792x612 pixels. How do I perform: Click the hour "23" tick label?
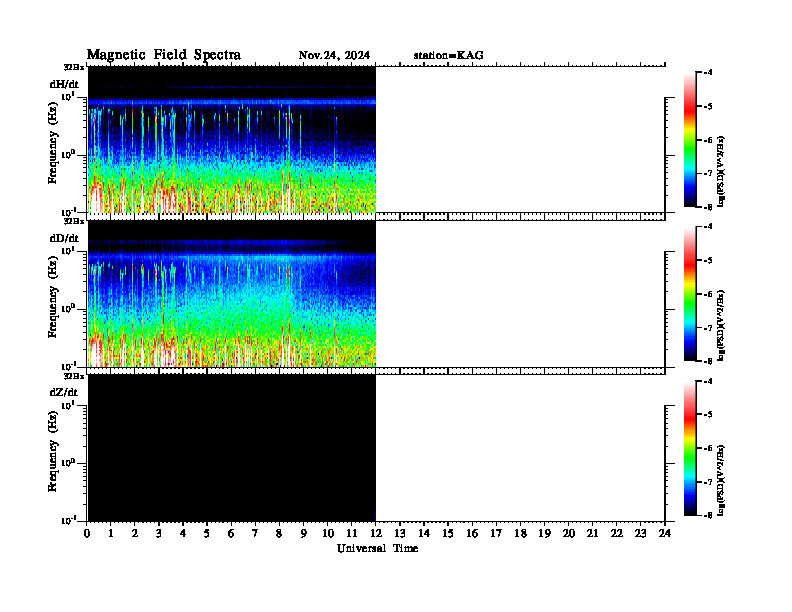point(640,533)
